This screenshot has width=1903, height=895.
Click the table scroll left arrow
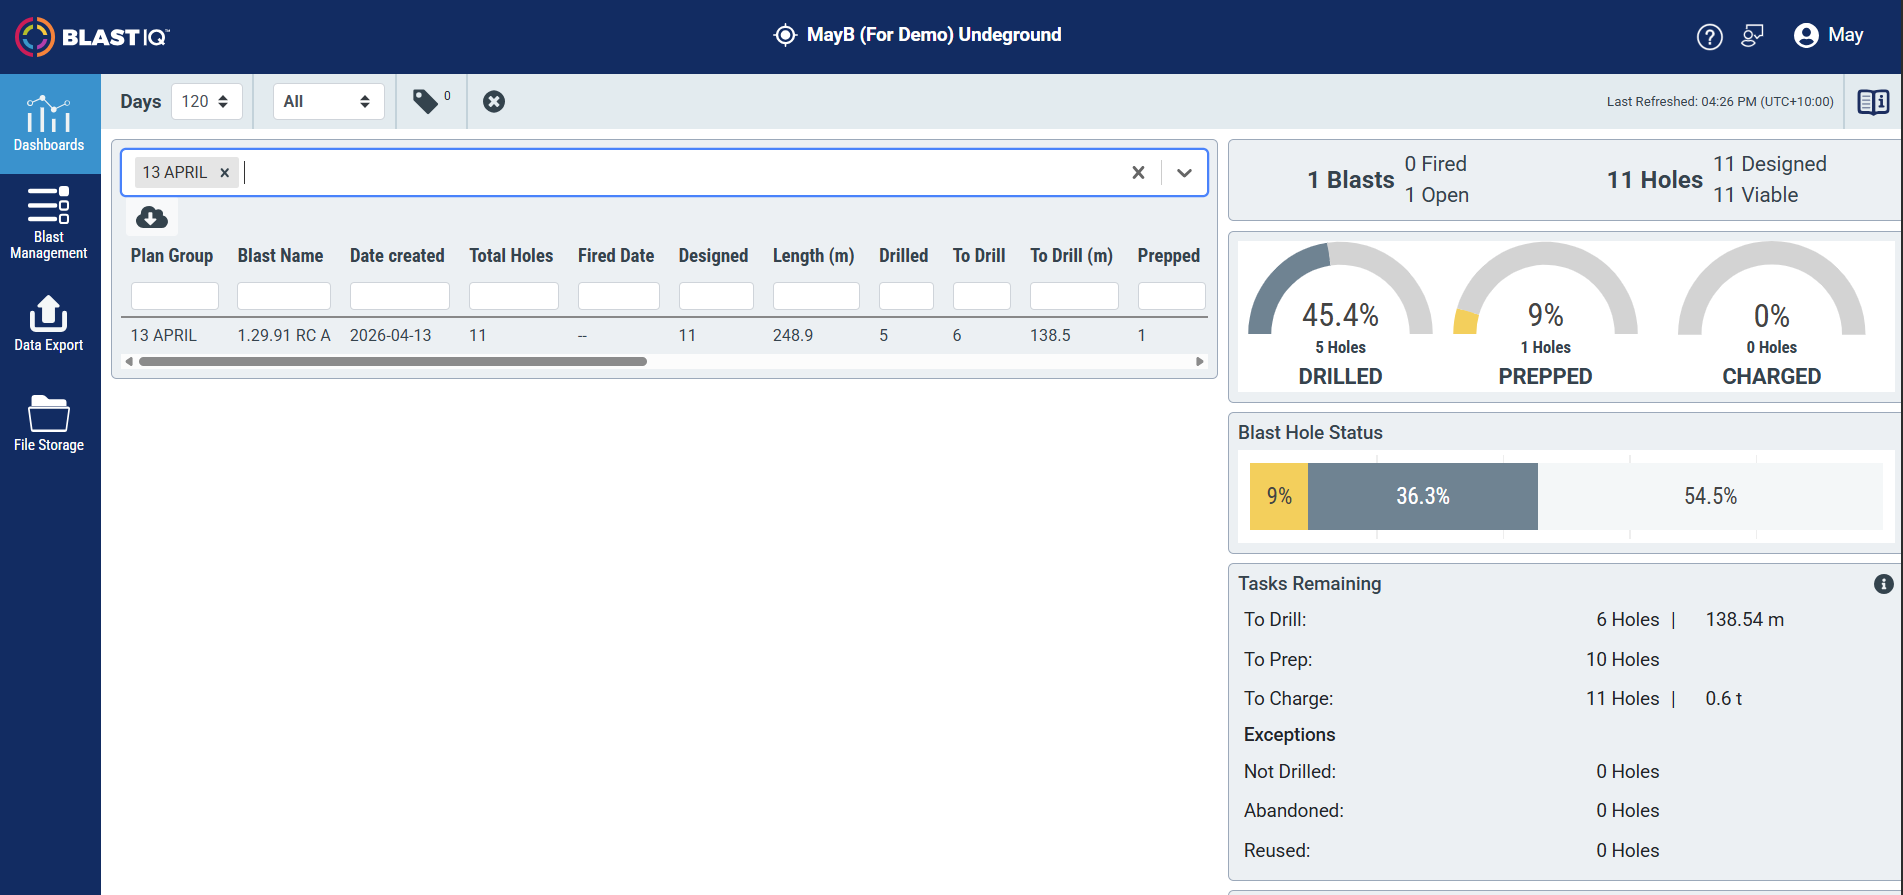click(129, 361)
